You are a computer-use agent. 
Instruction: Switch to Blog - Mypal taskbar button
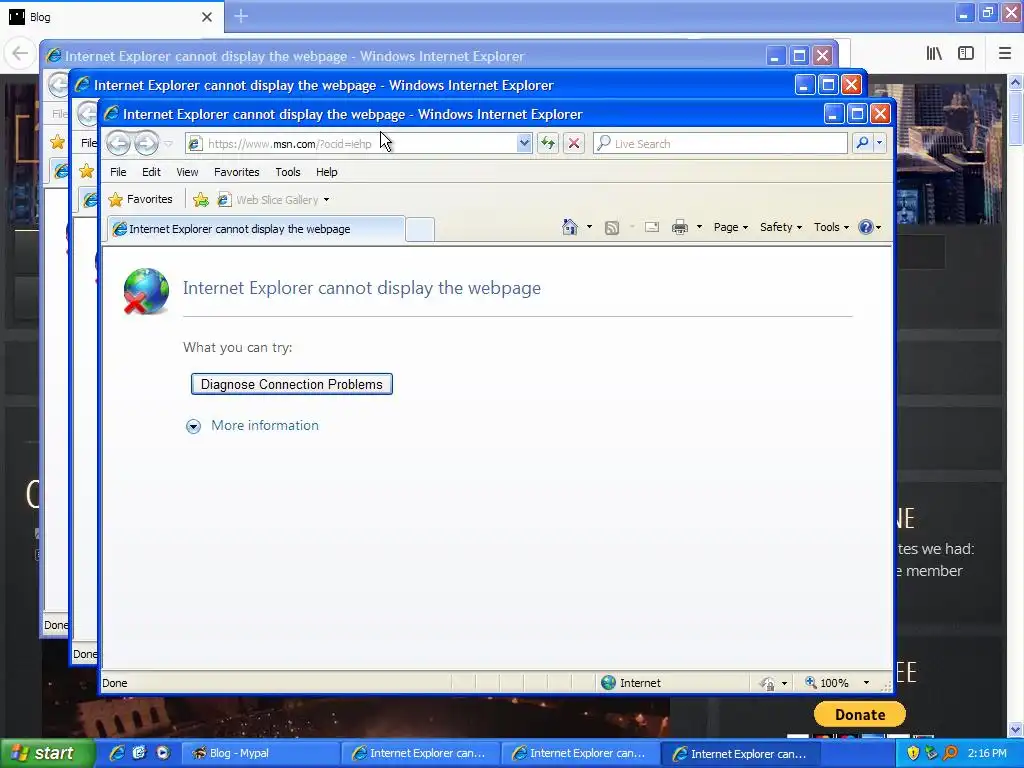[259, 754]
